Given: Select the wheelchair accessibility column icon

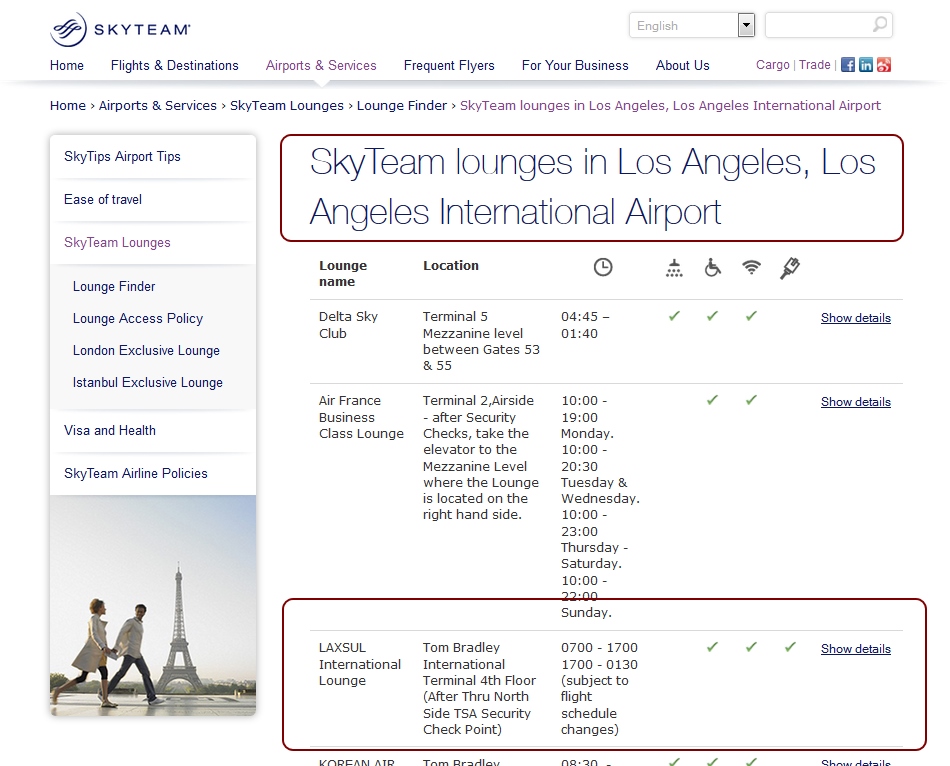Looking at the screenshot, I should coord(712,268).
